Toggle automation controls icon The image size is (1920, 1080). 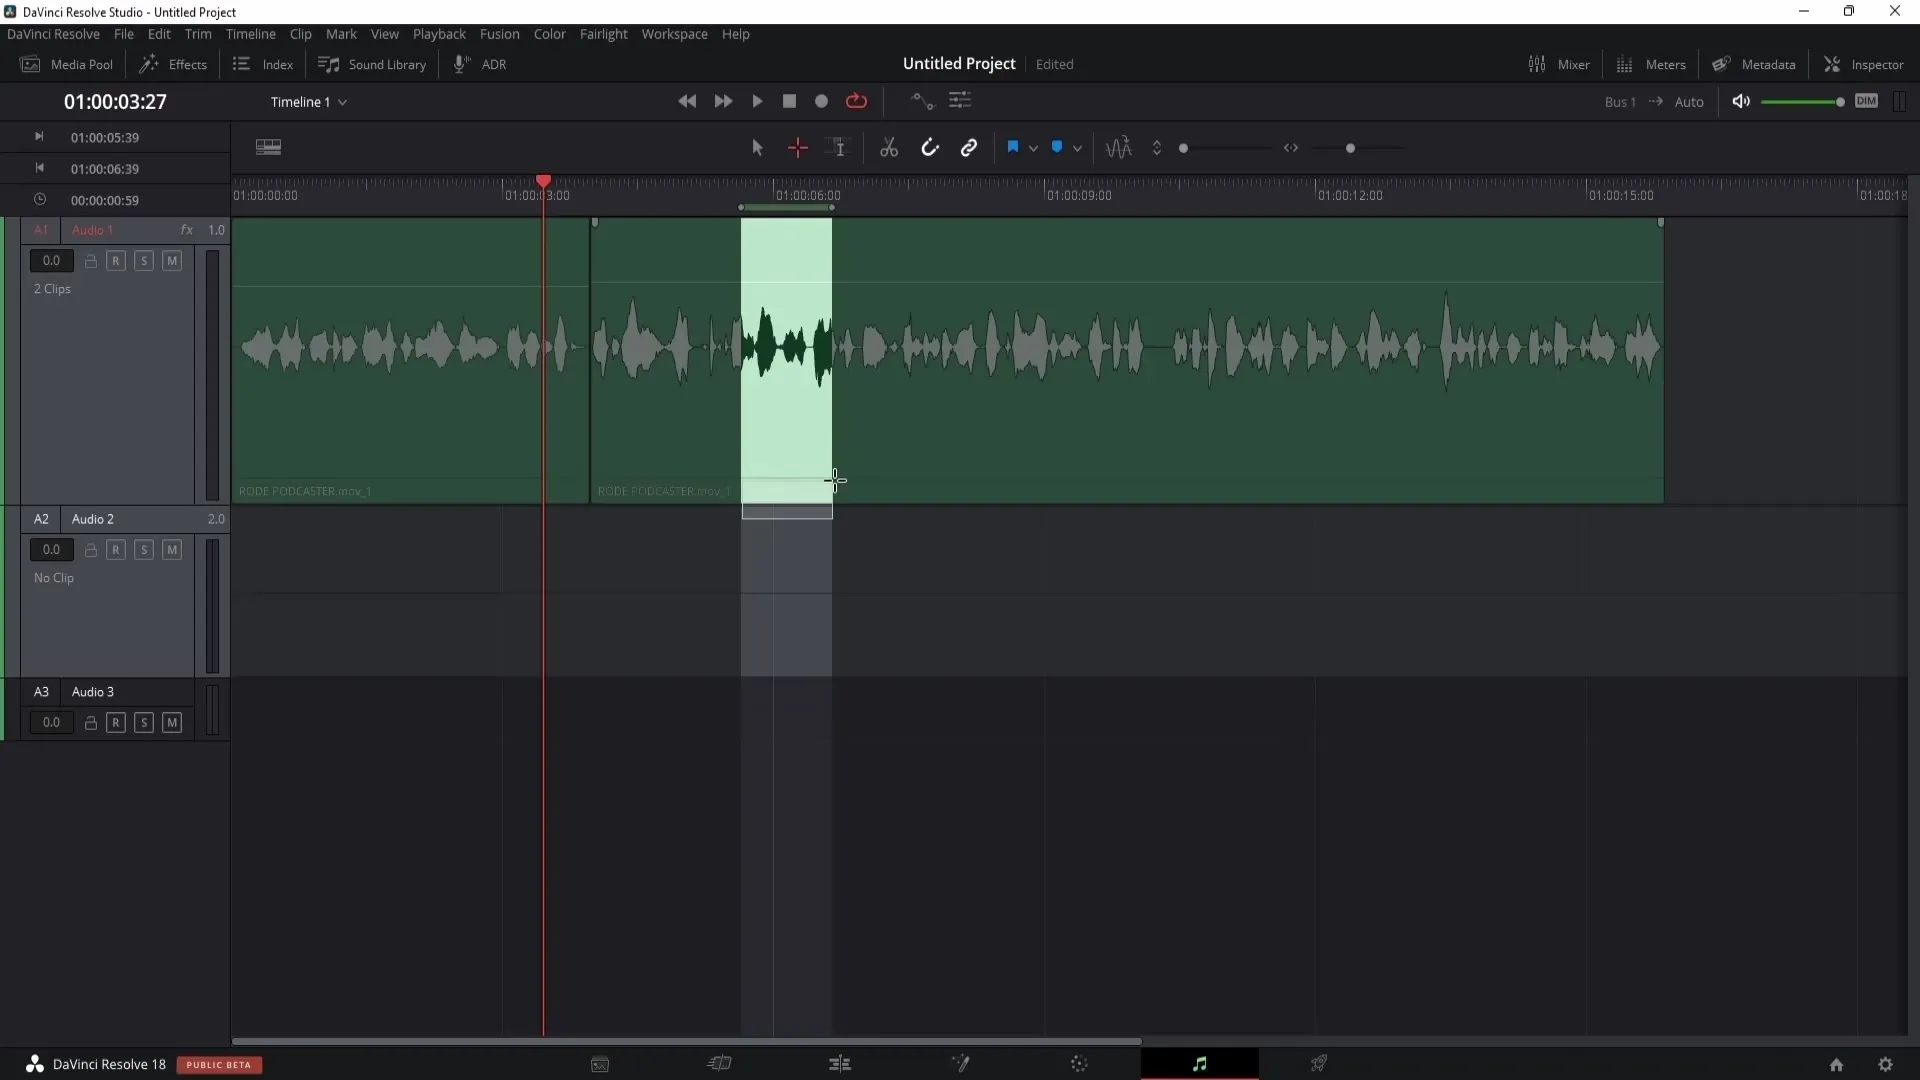(922, 100)
